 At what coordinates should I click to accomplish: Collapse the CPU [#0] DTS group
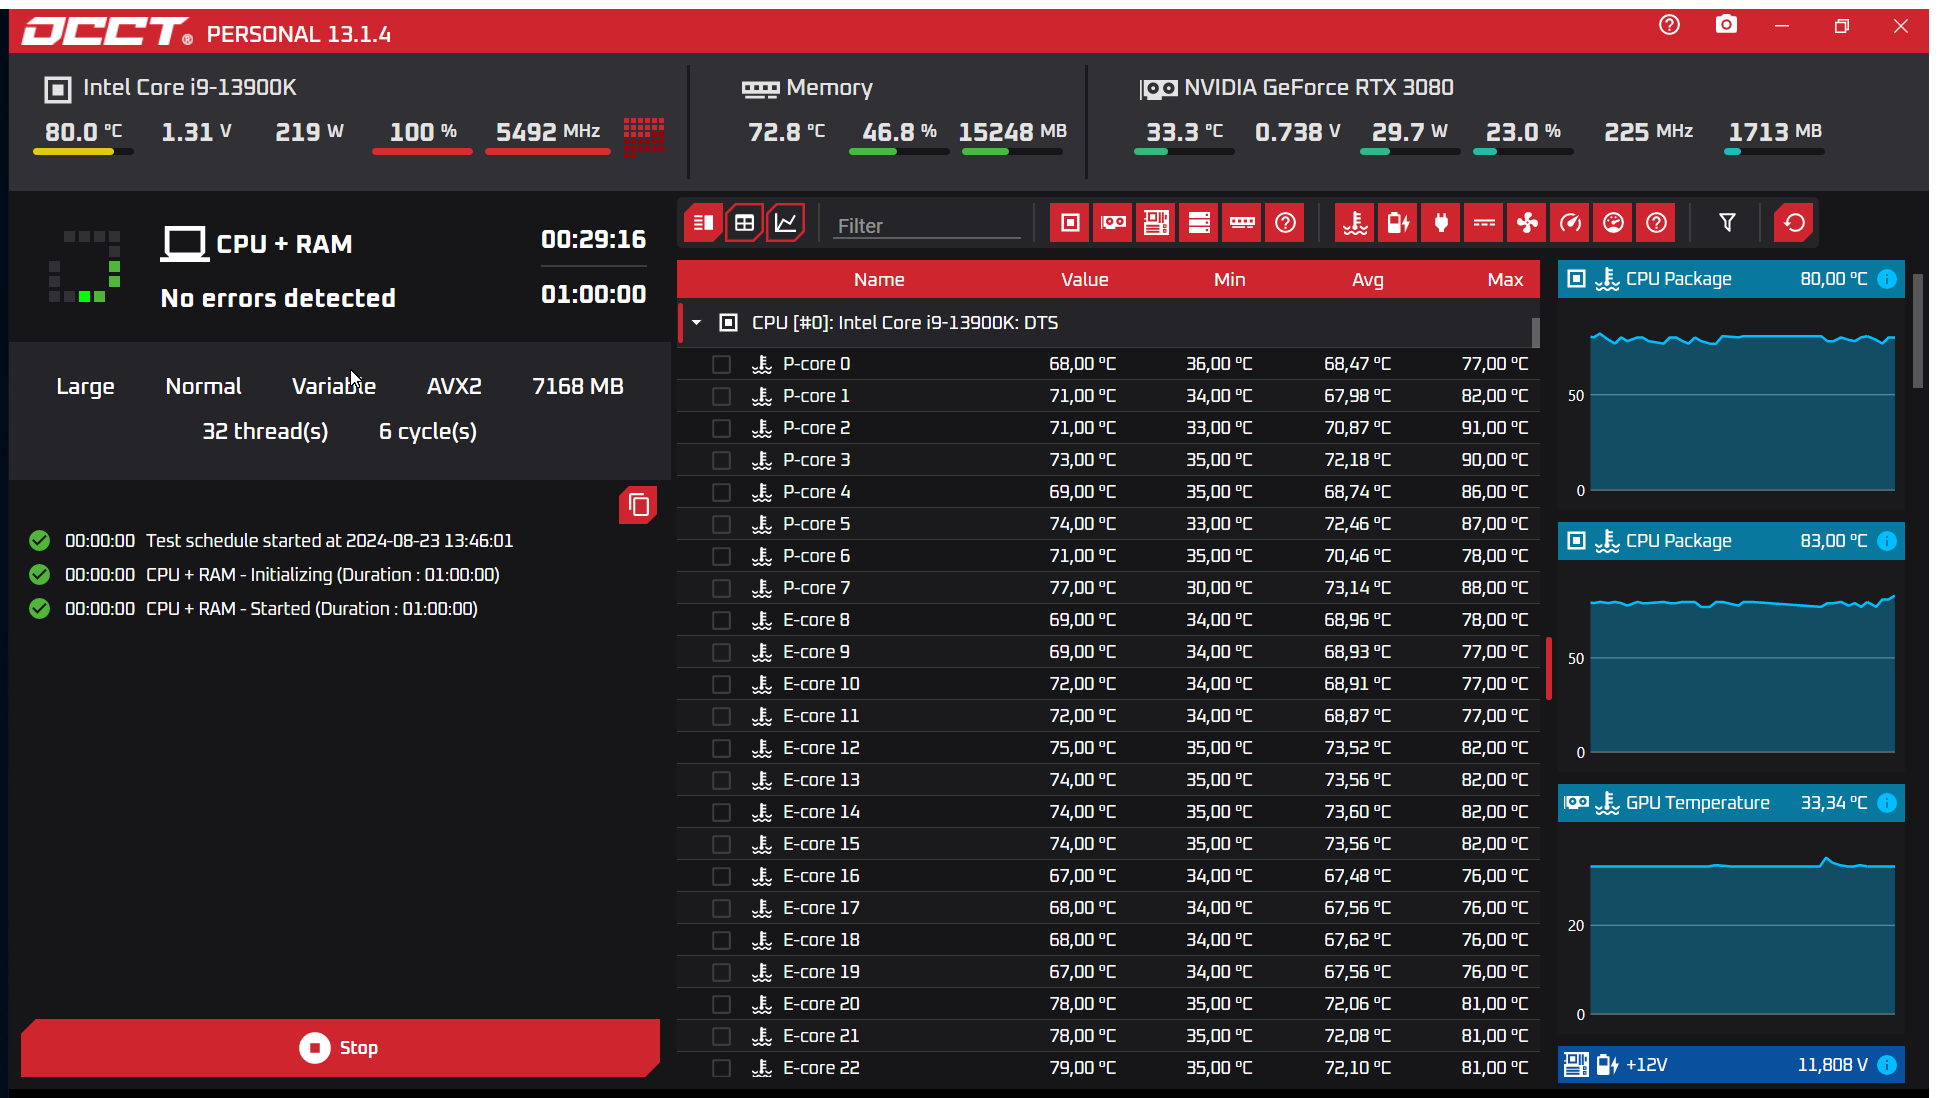click(x=697, y=323)
